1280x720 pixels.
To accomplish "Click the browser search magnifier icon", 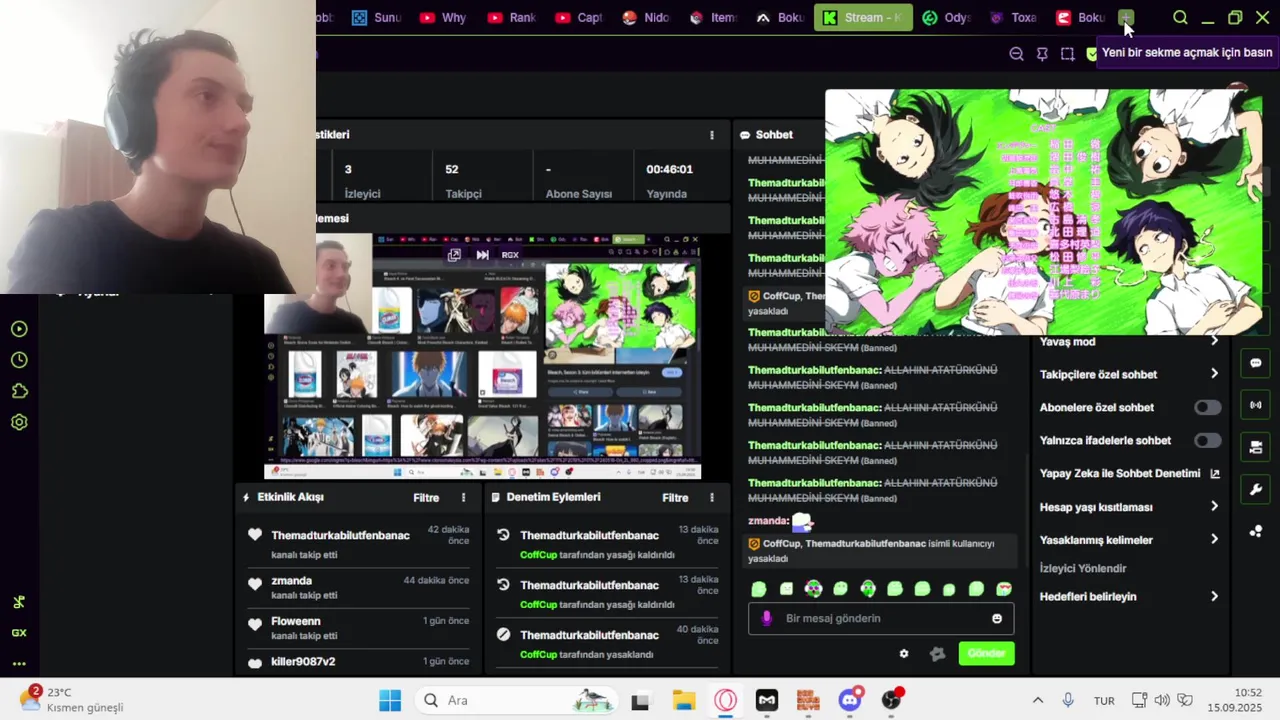I will [x=1180, y=17].
